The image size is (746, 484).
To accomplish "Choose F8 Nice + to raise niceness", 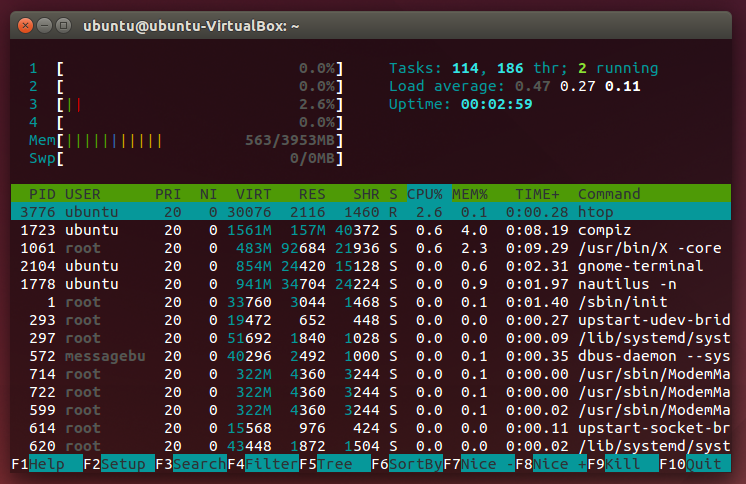I will (x=551, y=464).
